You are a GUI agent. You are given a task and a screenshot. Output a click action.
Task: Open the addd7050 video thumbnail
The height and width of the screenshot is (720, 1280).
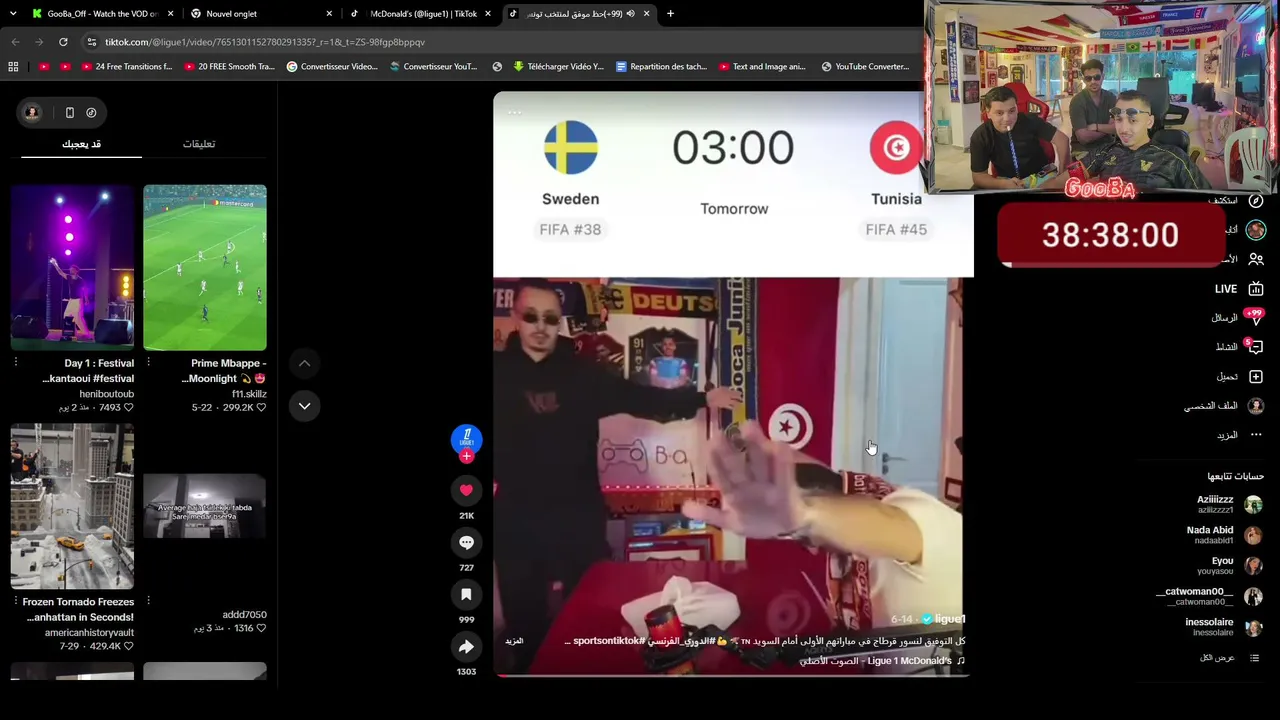[x=205, y=507]
